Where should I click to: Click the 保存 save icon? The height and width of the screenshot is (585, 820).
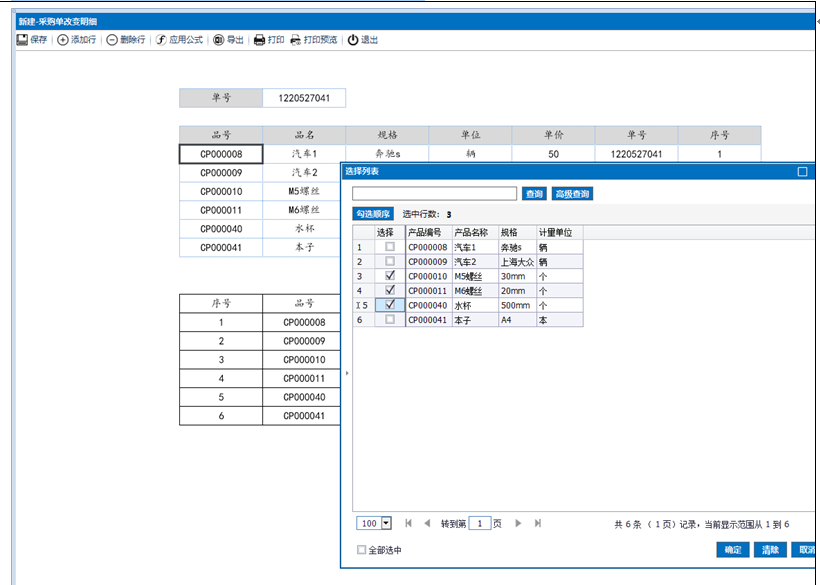(22, 40)
